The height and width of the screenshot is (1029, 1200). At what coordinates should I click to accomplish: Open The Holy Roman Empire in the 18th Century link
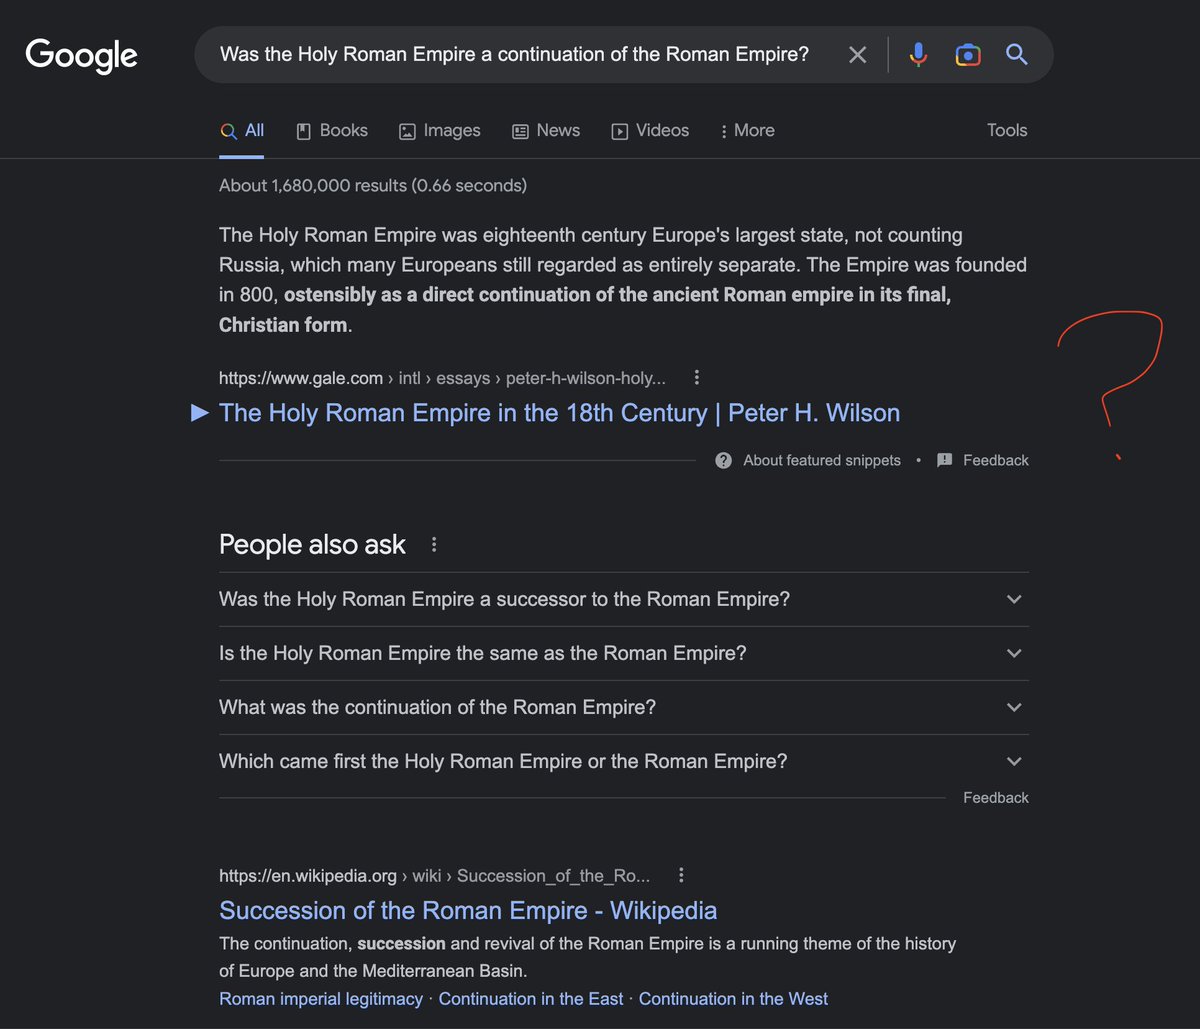click(559, 413)
